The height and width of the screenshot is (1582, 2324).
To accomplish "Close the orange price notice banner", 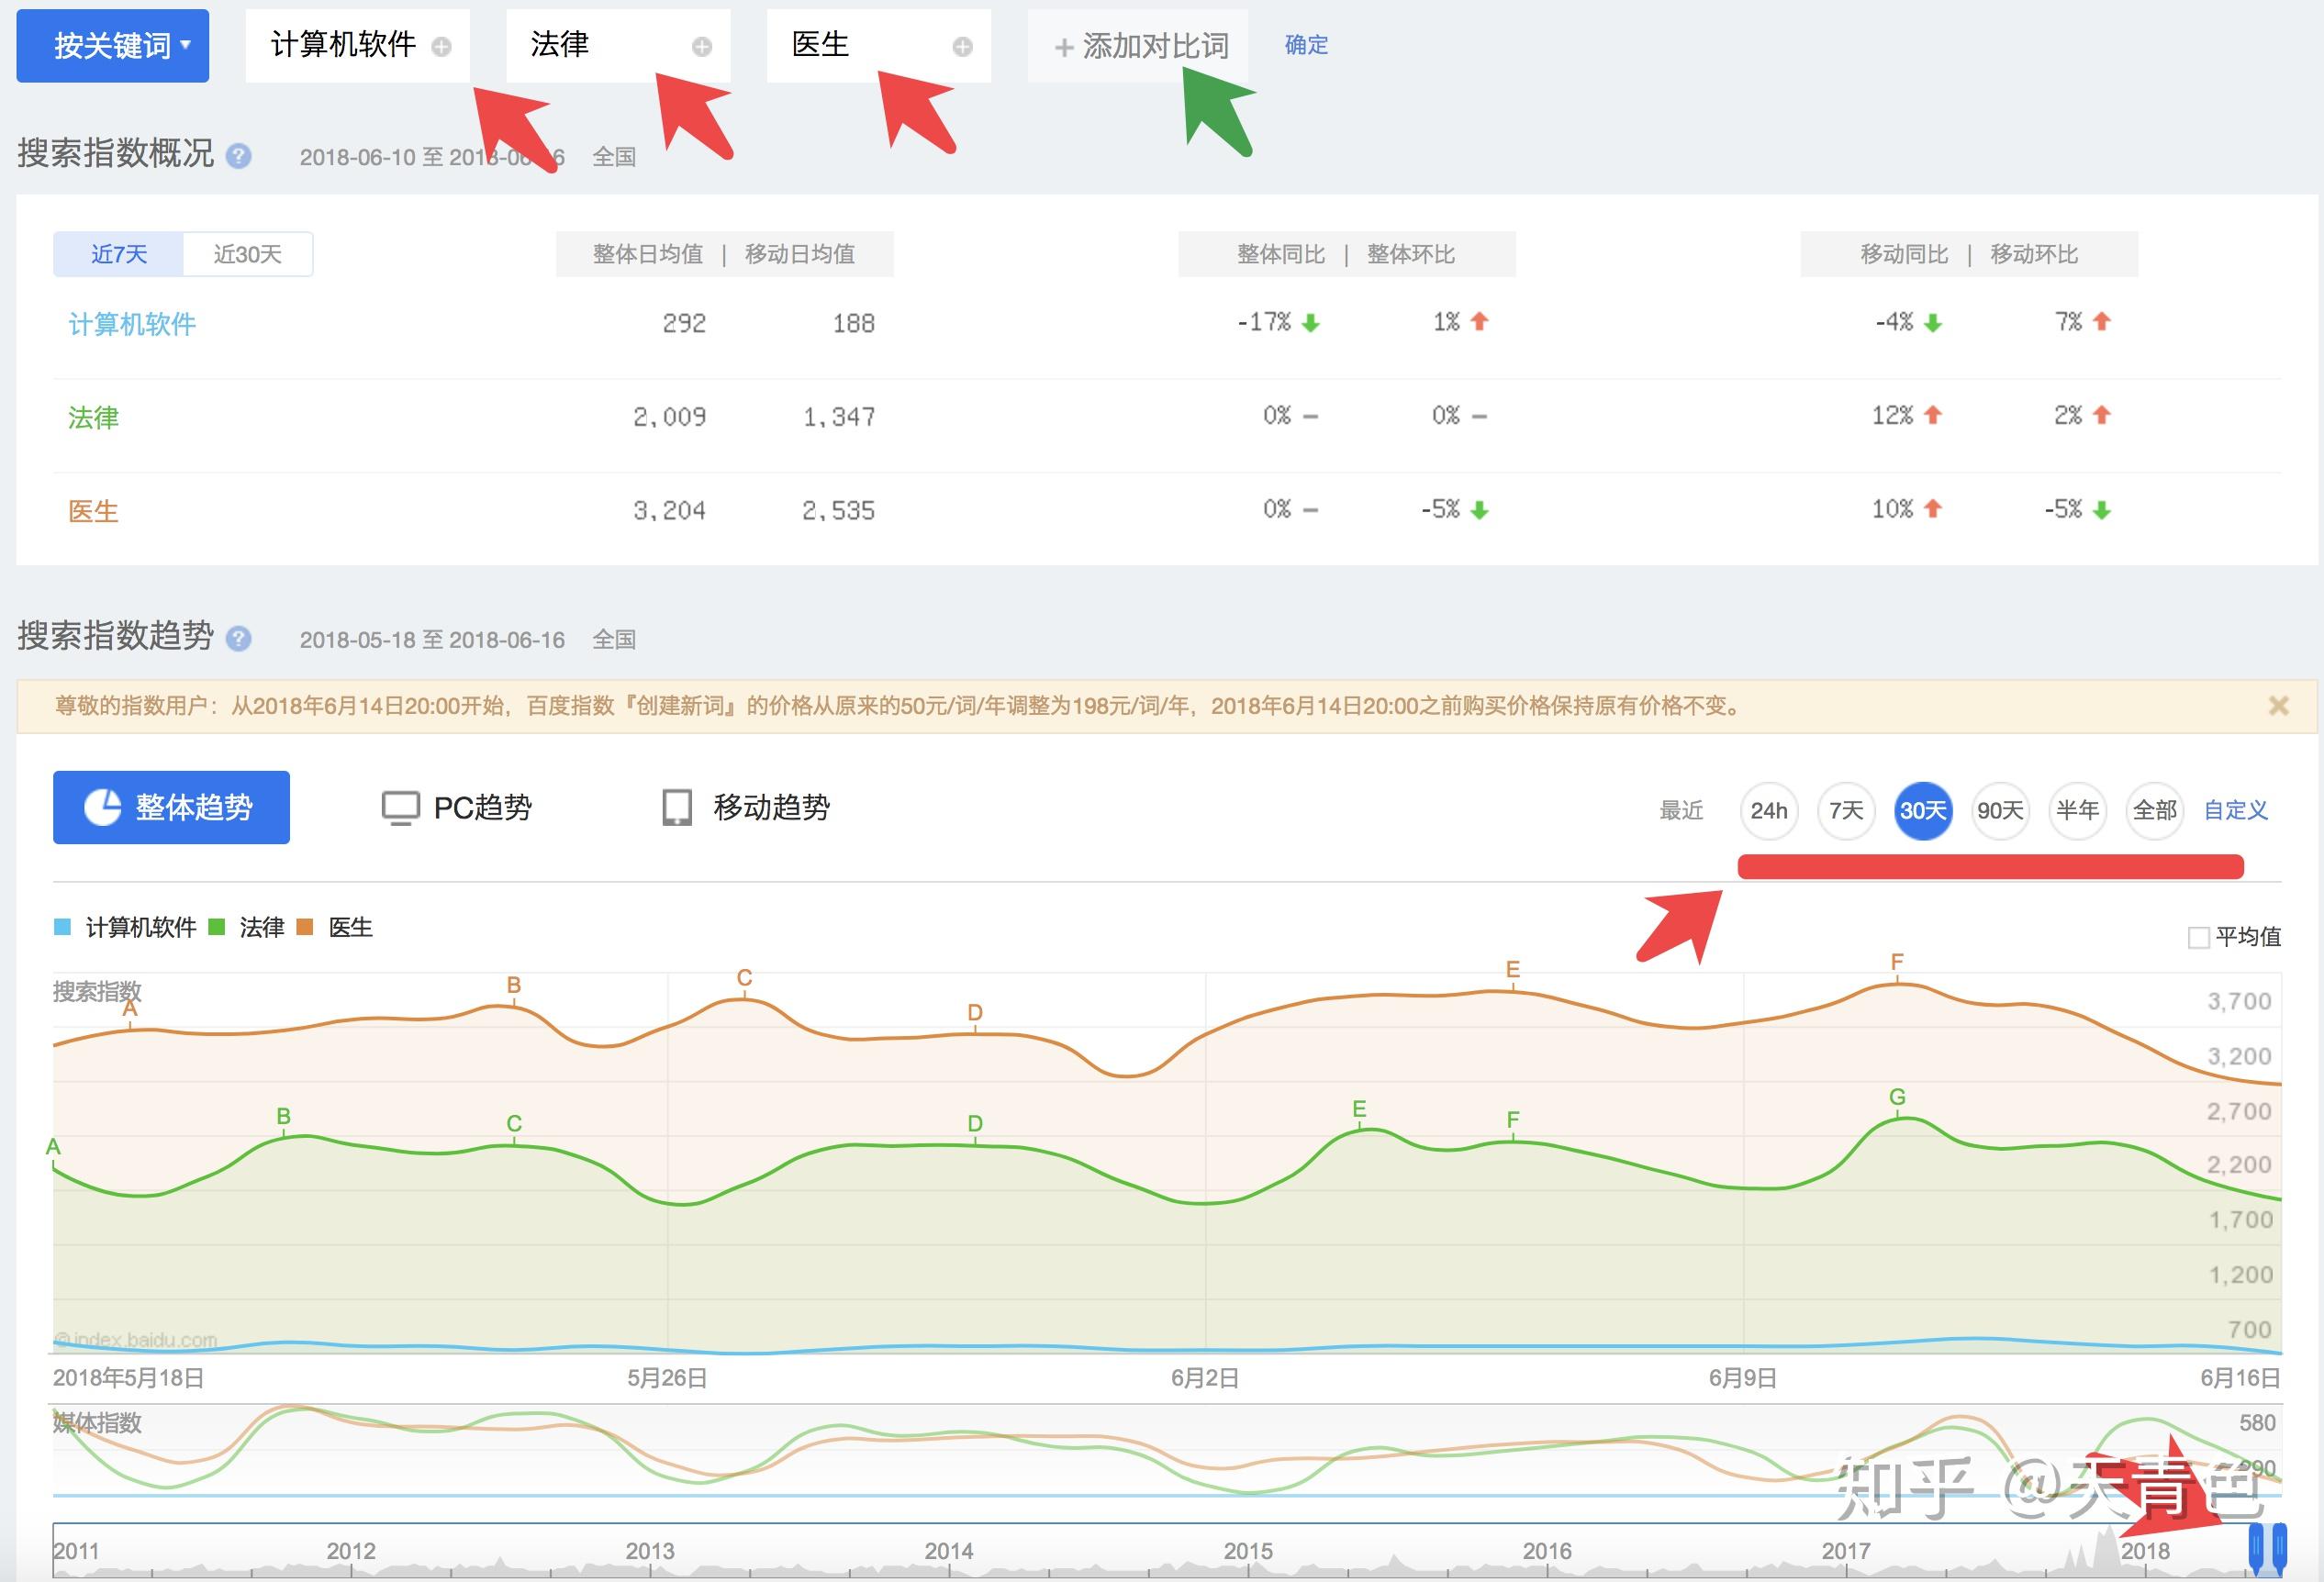I will click(x=2278, y=706).
